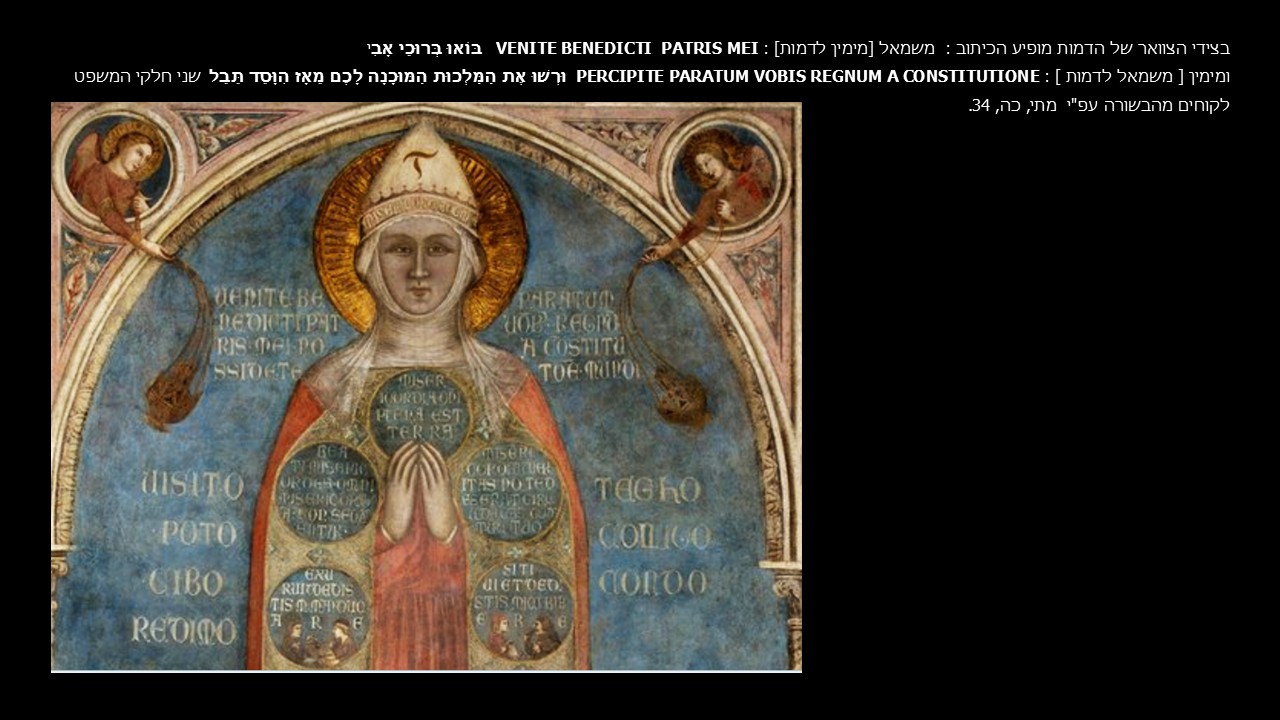This screenshot has width=1280, height=720.
Task: Click the word CIBO in the fresco
Action: pos(187,583)
